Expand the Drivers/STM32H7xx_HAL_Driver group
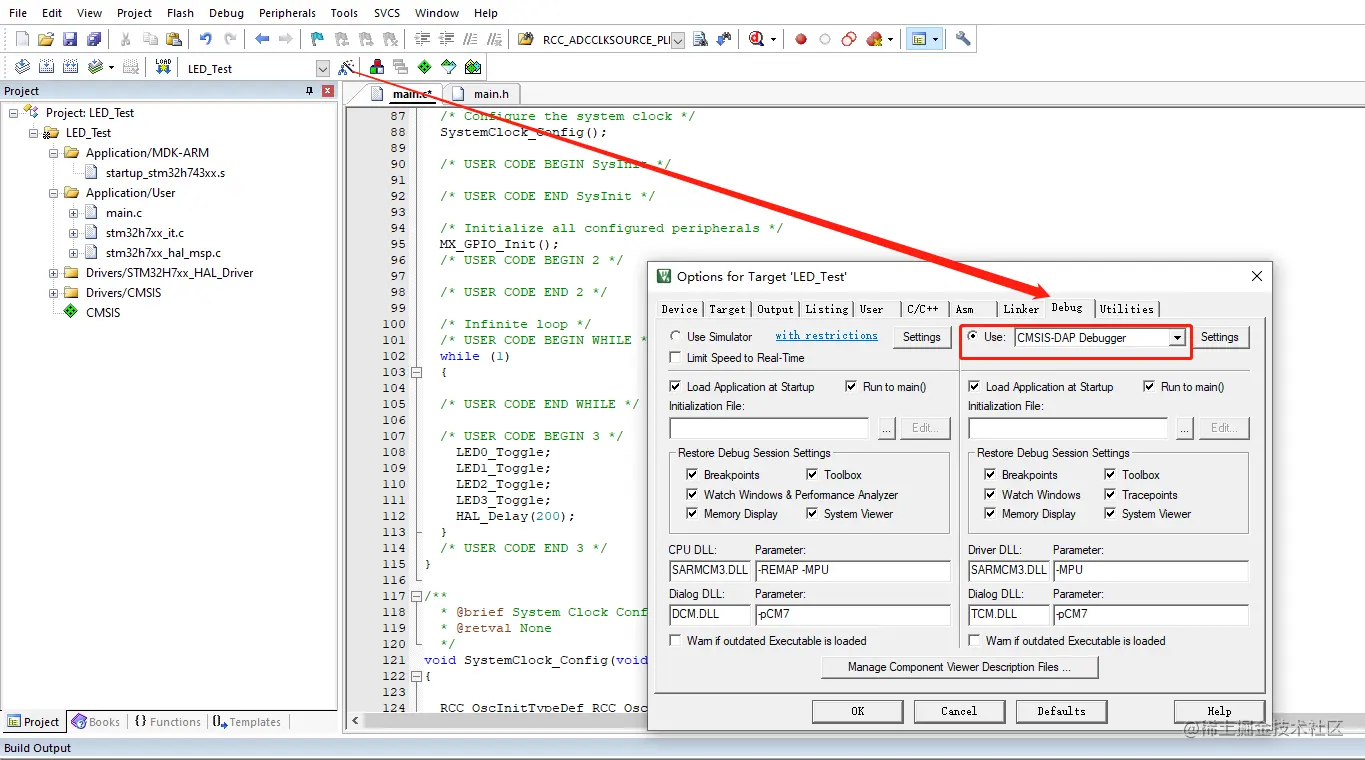Screen dimensions: 1365x760 coord(54,273)
